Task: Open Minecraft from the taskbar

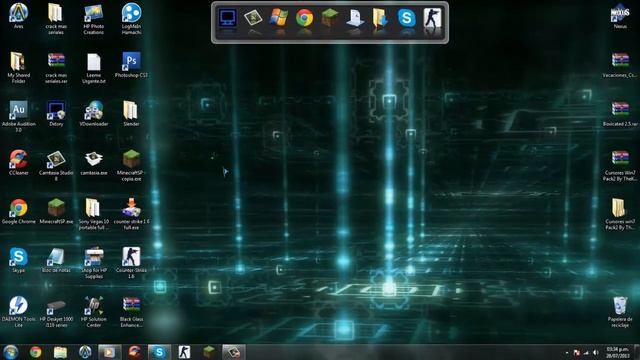Action: coord(209,352)
